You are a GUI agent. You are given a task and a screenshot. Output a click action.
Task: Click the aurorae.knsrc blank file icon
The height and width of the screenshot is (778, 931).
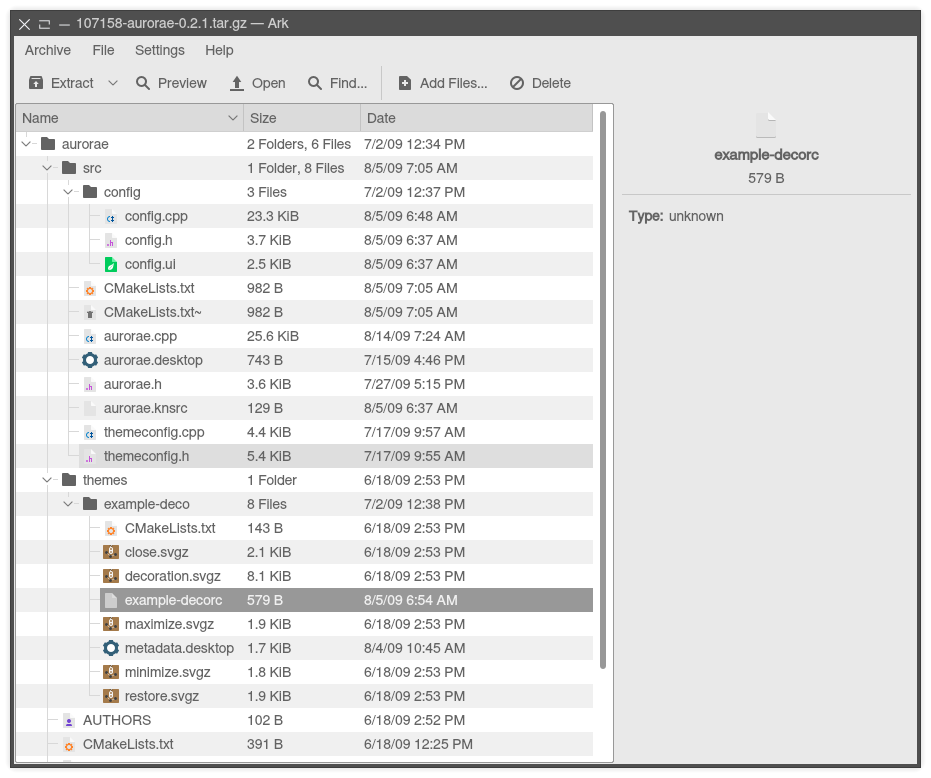(90, 409)
